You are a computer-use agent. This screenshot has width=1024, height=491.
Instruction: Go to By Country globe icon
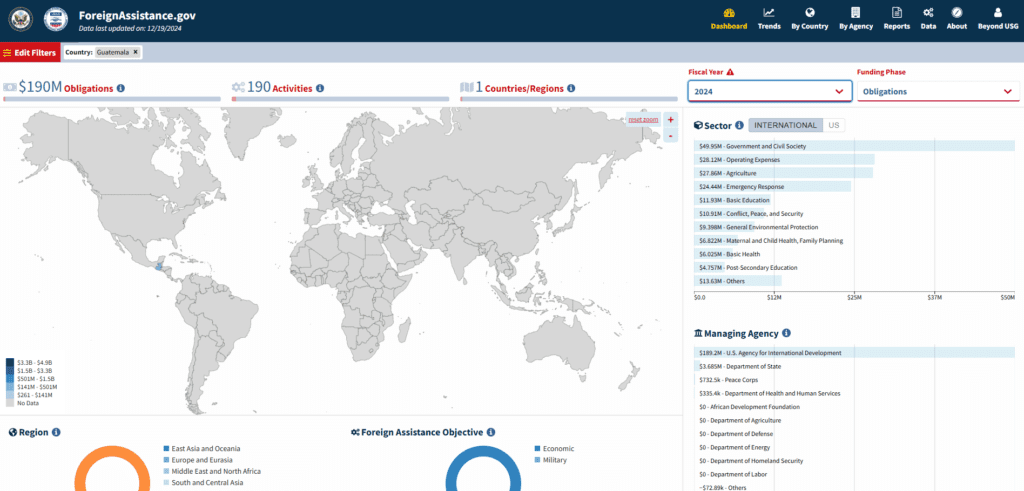pyautogui.click(x=809, y=13)
